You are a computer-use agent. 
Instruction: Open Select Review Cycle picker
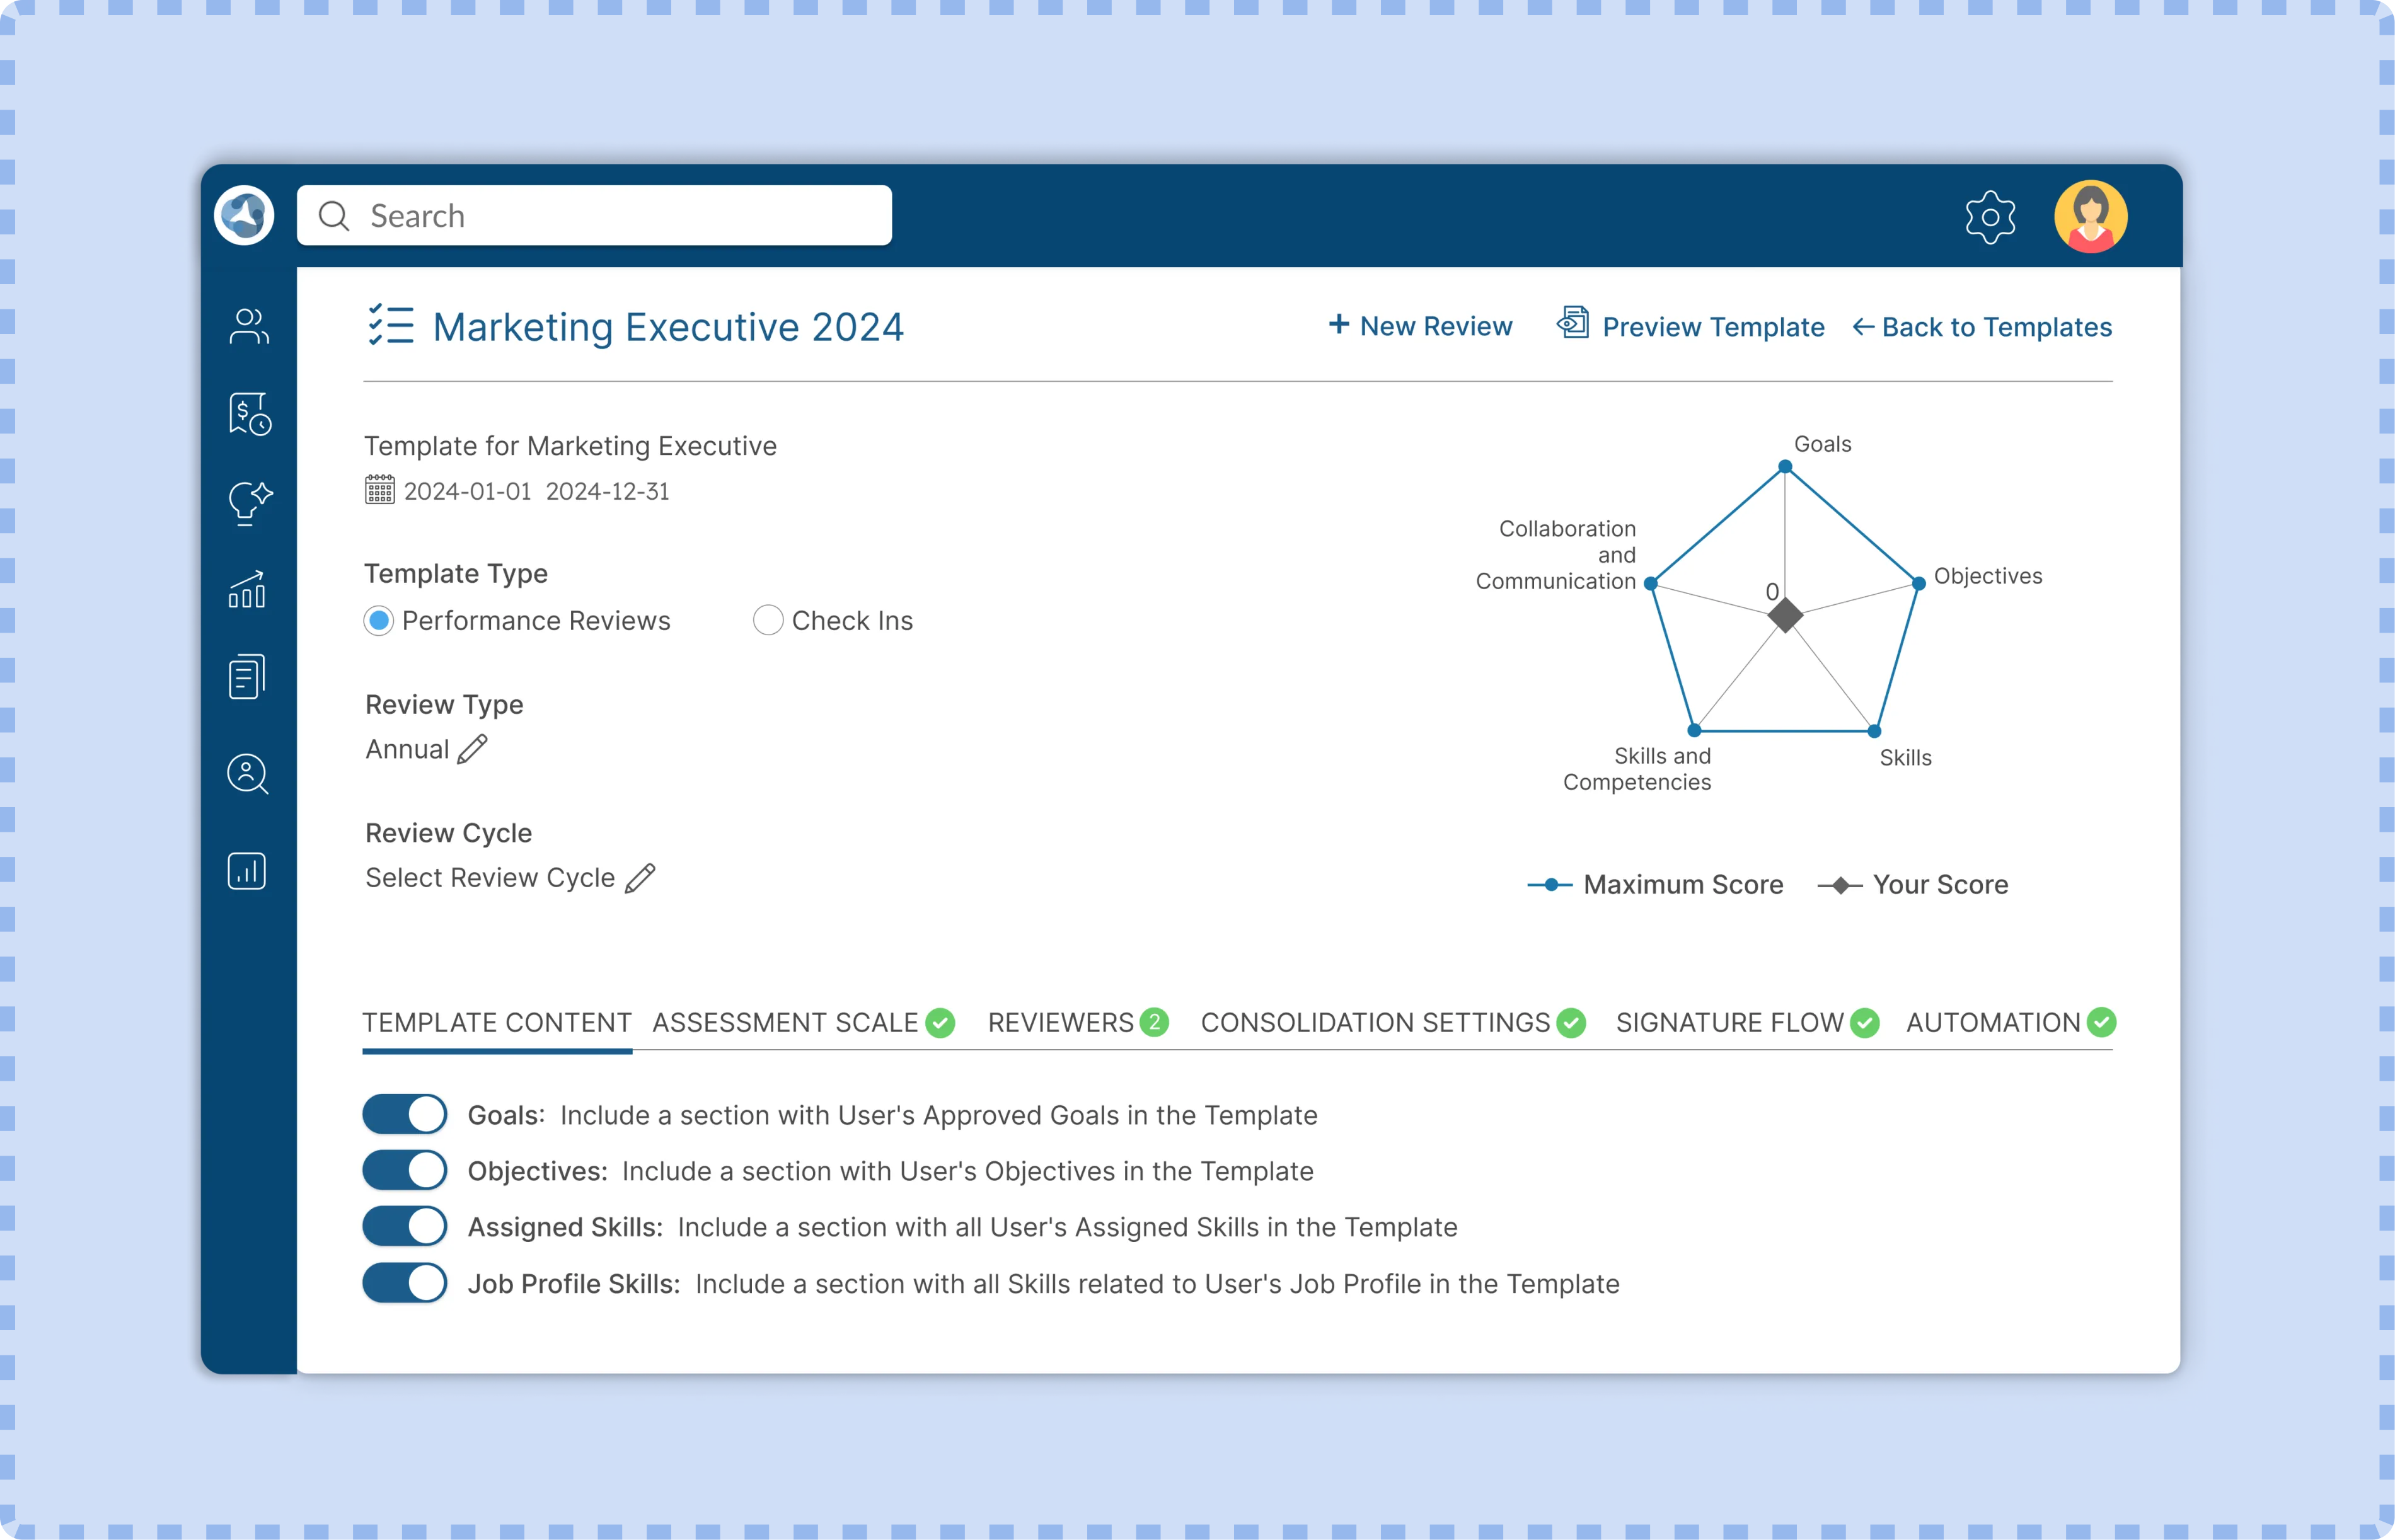pos(640,877)
